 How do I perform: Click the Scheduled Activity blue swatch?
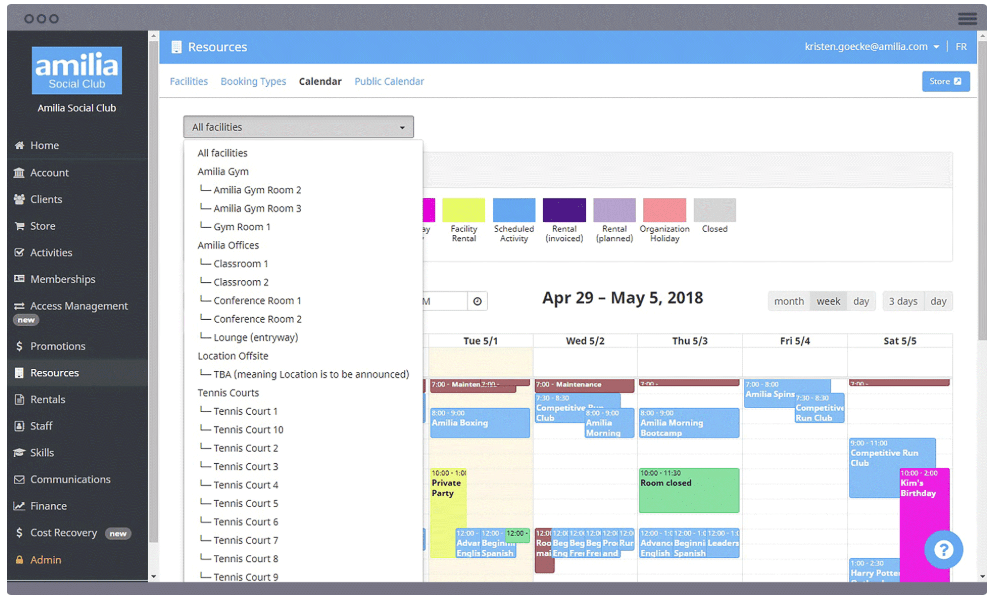pyautogui.click(x=514, y=210)
